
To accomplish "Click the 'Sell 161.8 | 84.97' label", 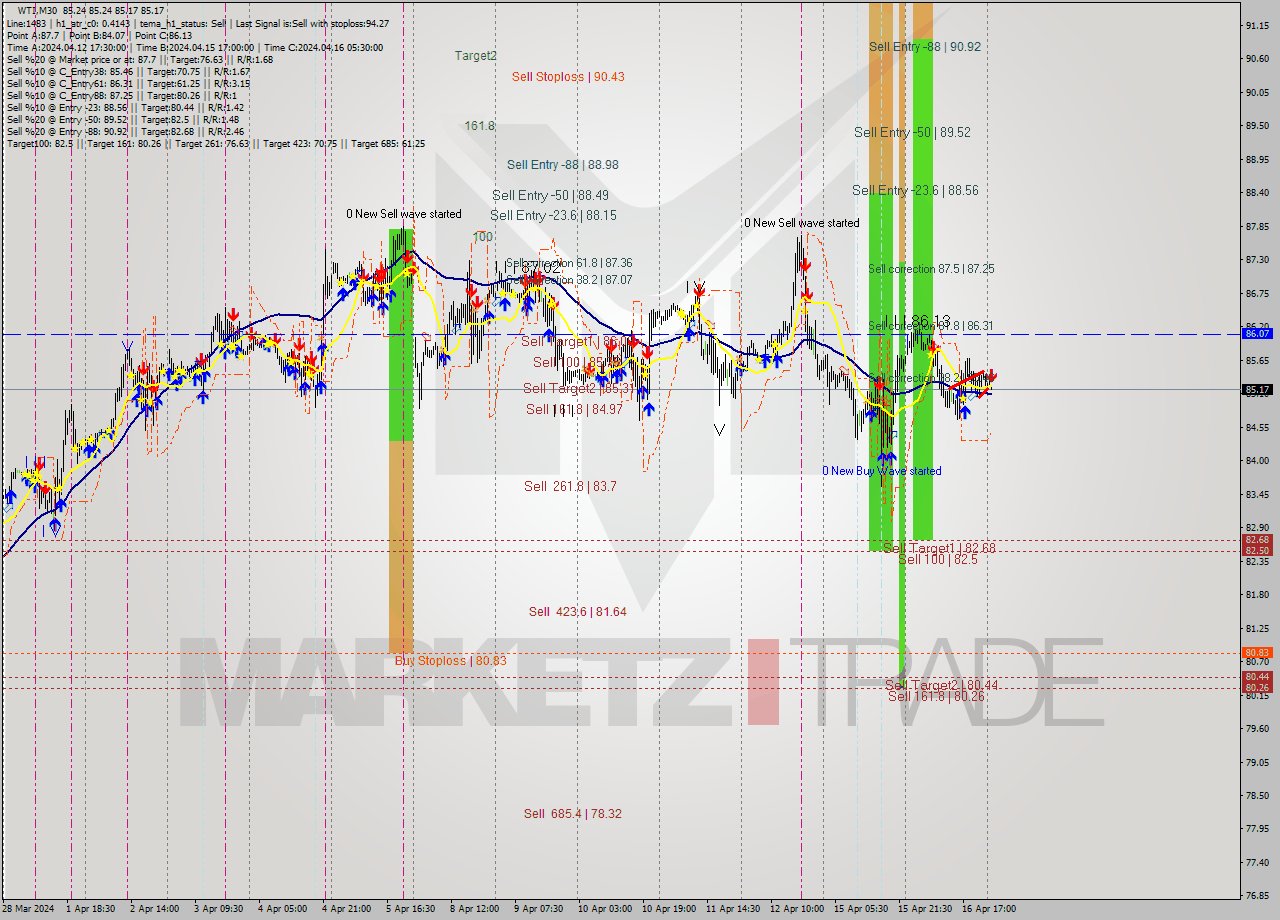I will [574, 409].
